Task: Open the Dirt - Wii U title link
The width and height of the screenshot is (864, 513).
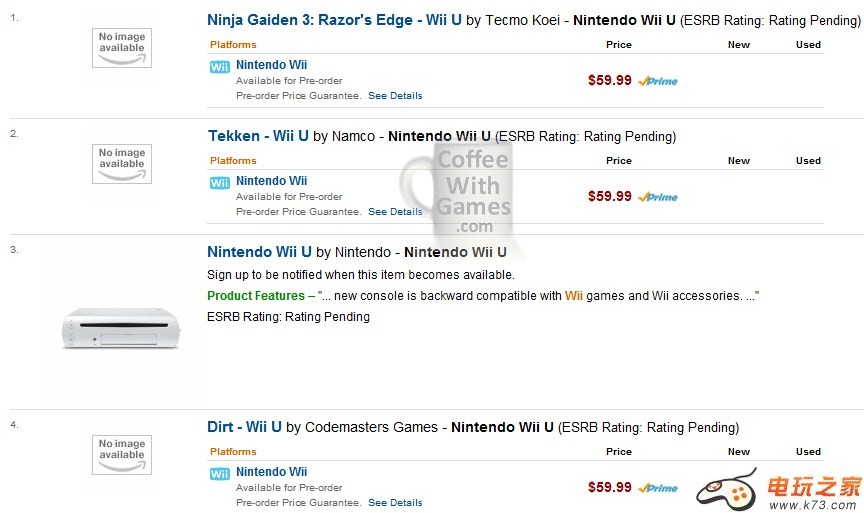Action: pyautogui.click(x=244, y=427)
